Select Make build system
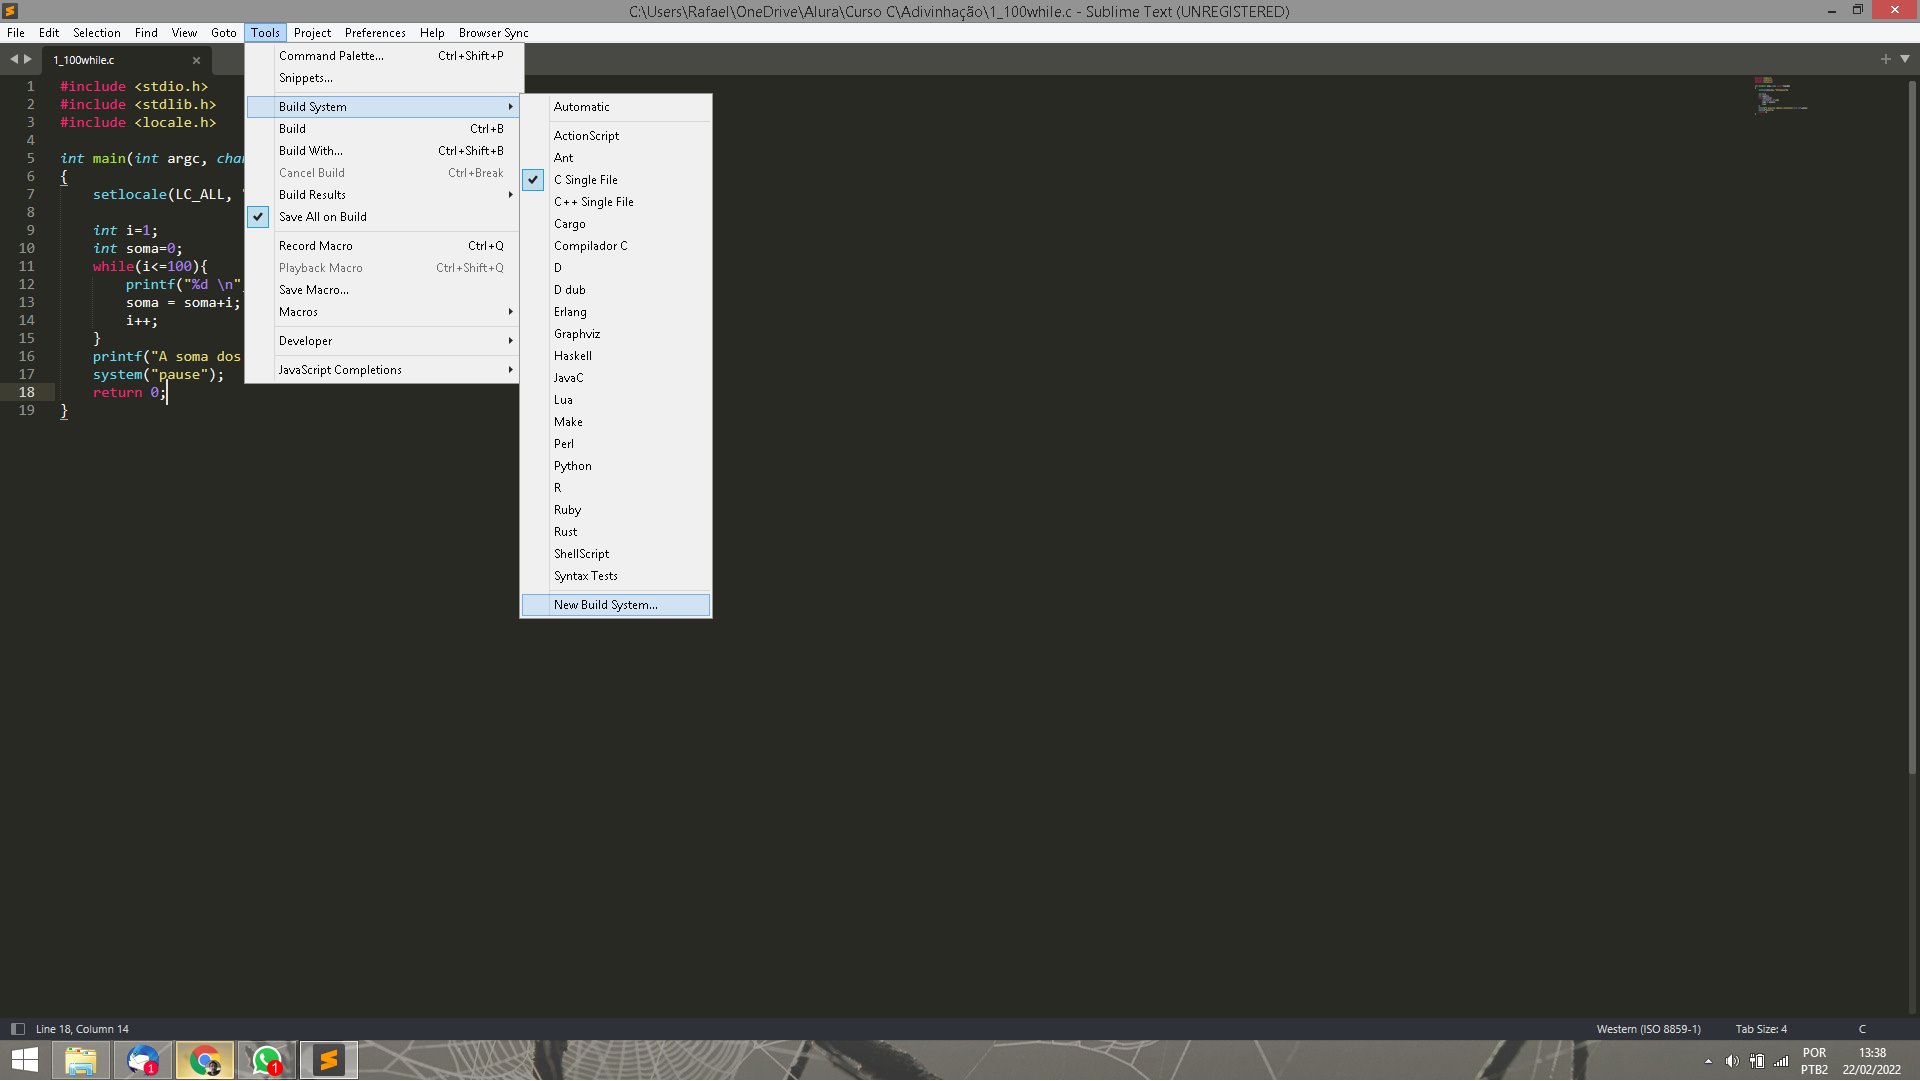 click(x=616, y=422)
